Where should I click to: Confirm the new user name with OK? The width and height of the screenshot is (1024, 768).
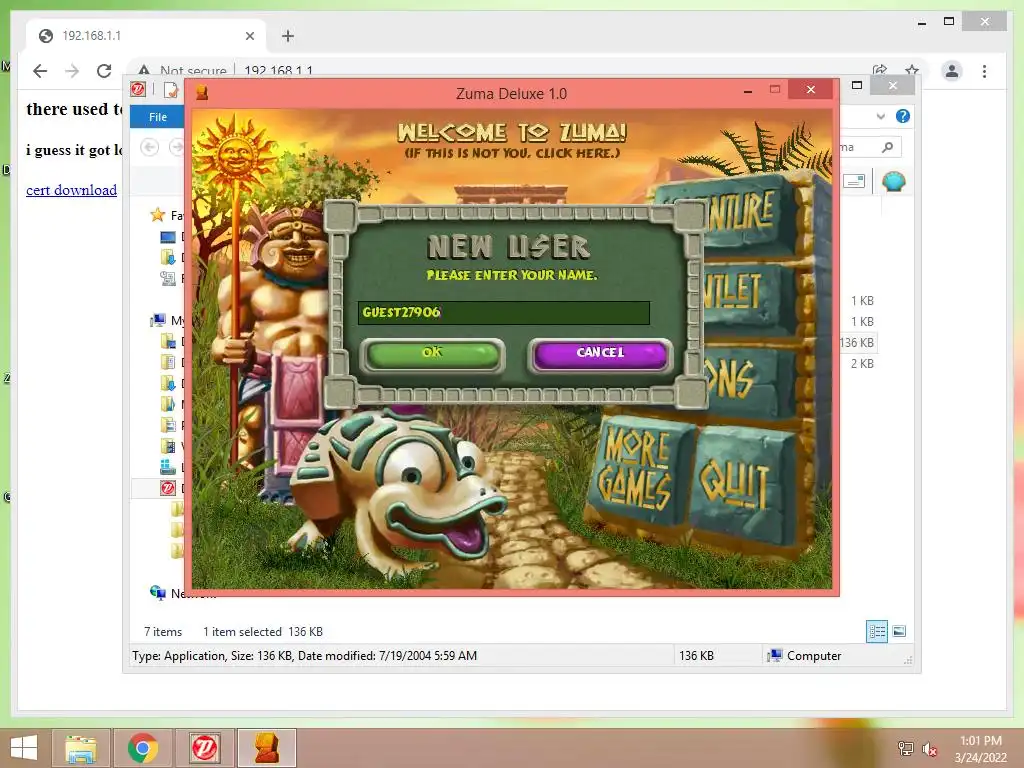[432, 355]
